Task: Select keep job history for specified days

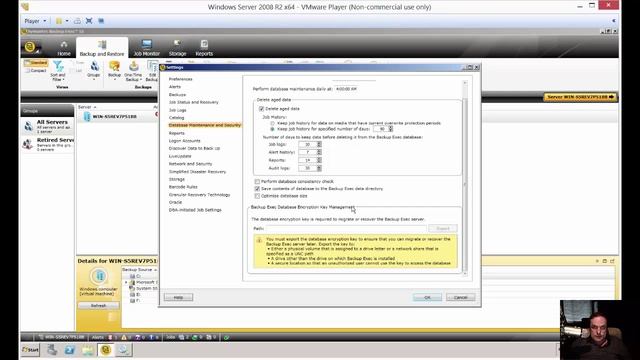Action: click(272, 129)
